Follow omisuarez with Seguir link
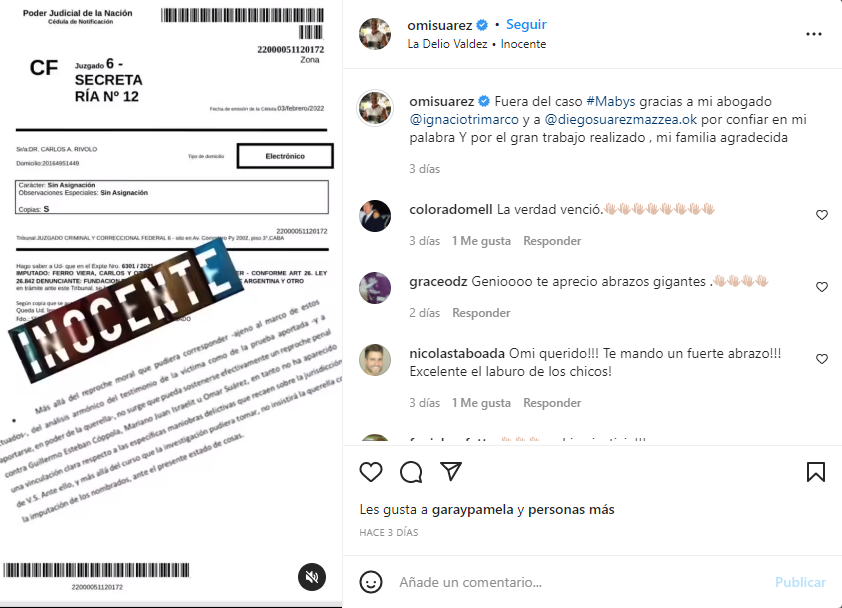This screenshot has height=608, width=842. click(x=526, y=25)
